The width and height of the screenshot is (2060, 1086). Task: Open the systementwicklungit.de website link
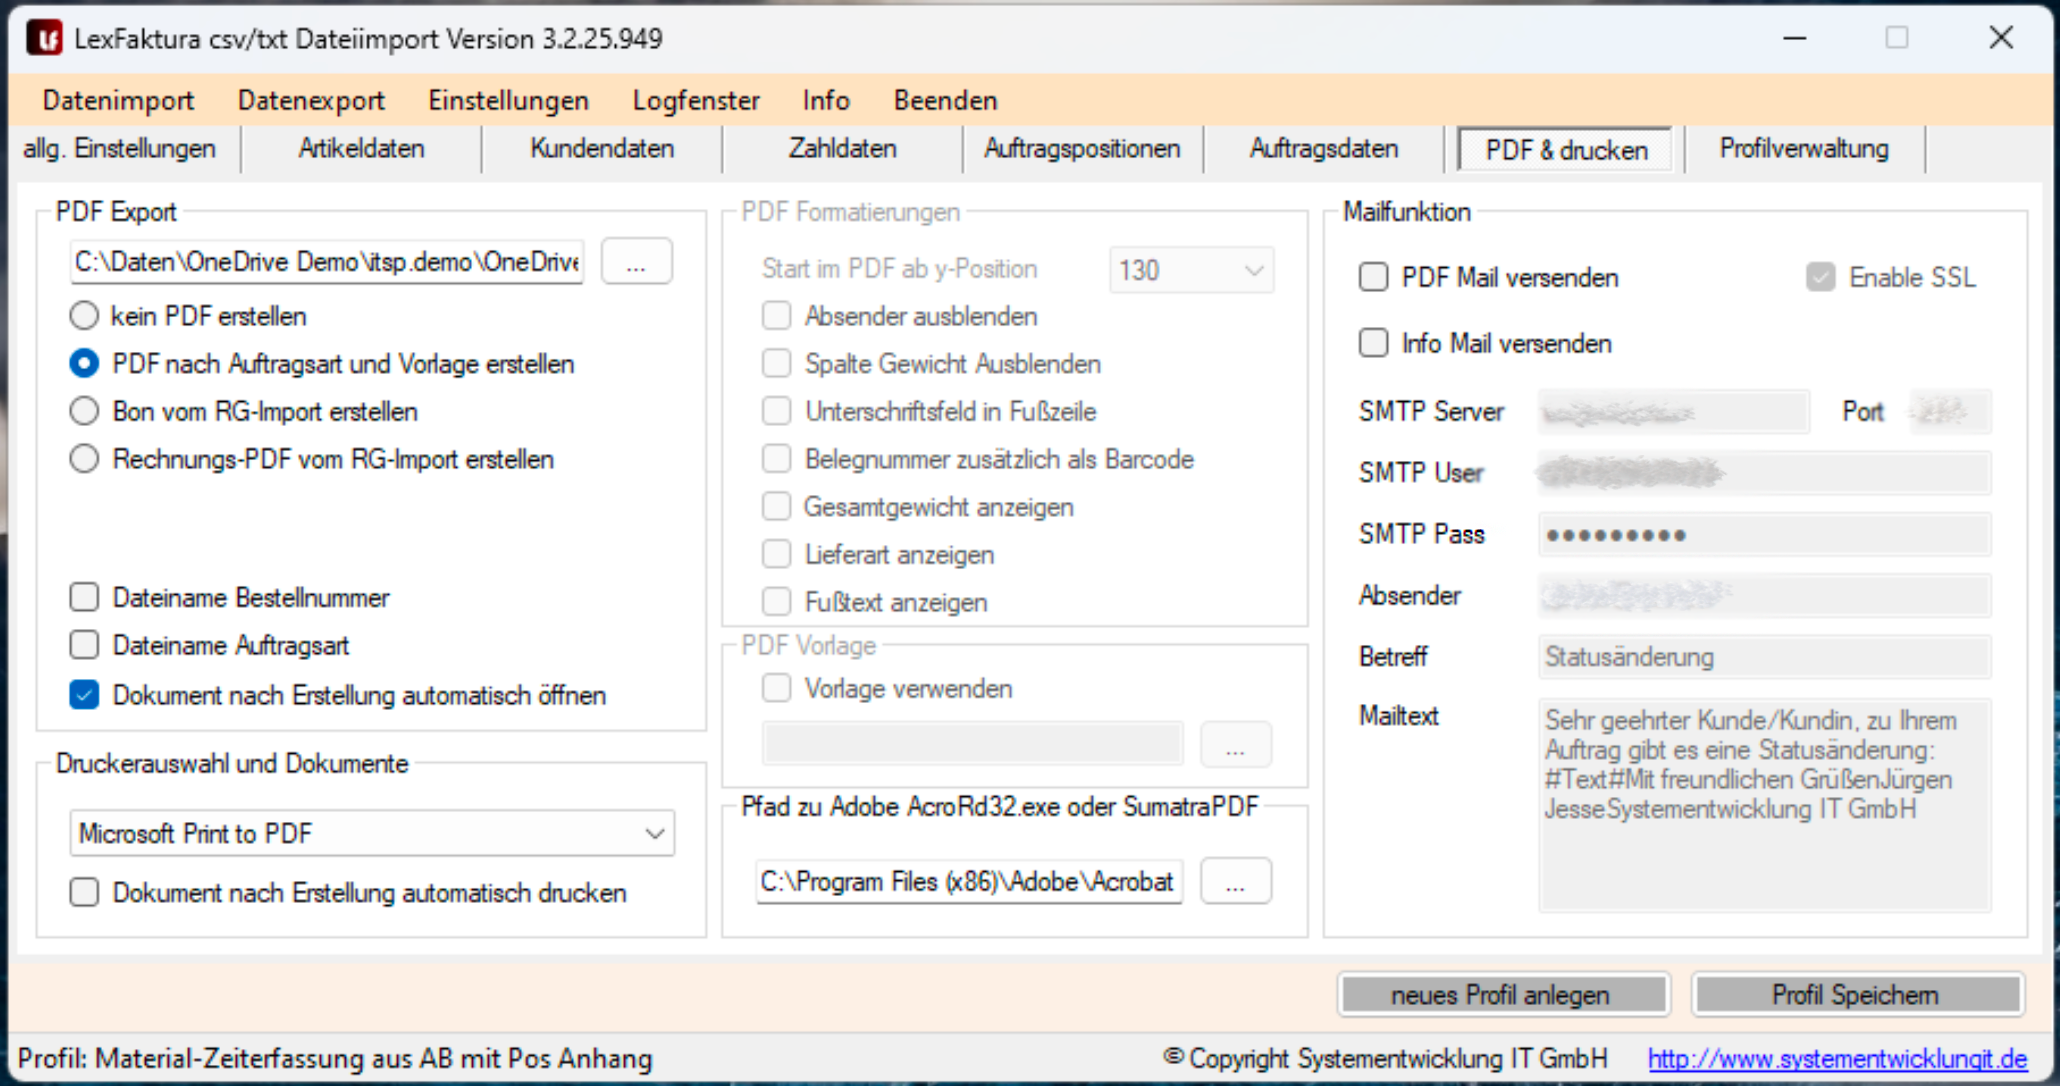pyautogui.click(x=1837, y=1058)
